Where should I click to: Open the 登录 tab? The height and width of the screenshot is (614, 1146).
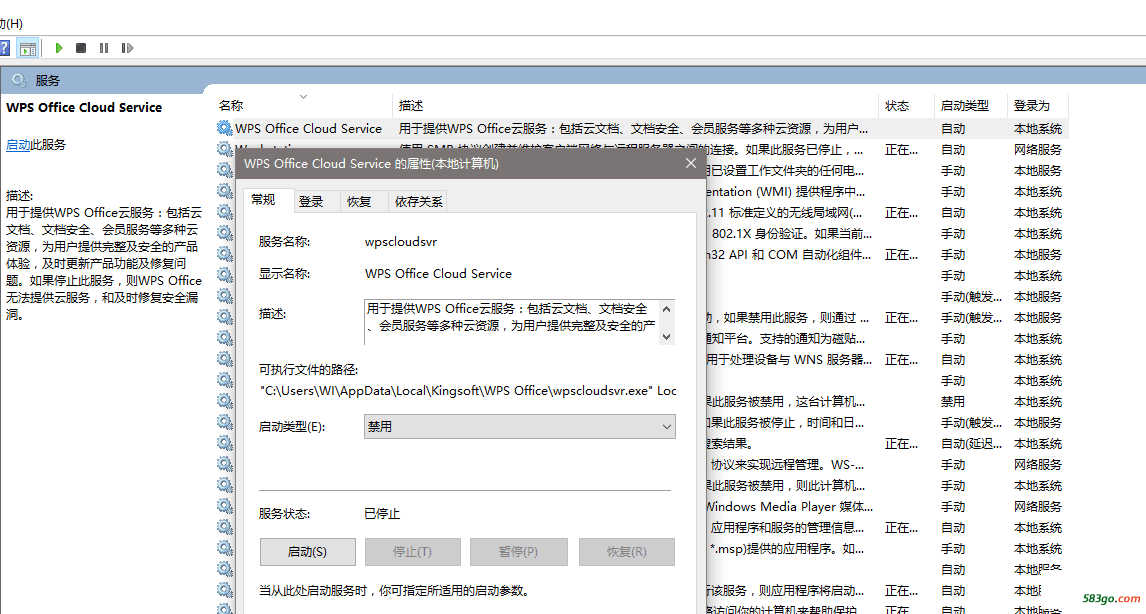[311, 202]
